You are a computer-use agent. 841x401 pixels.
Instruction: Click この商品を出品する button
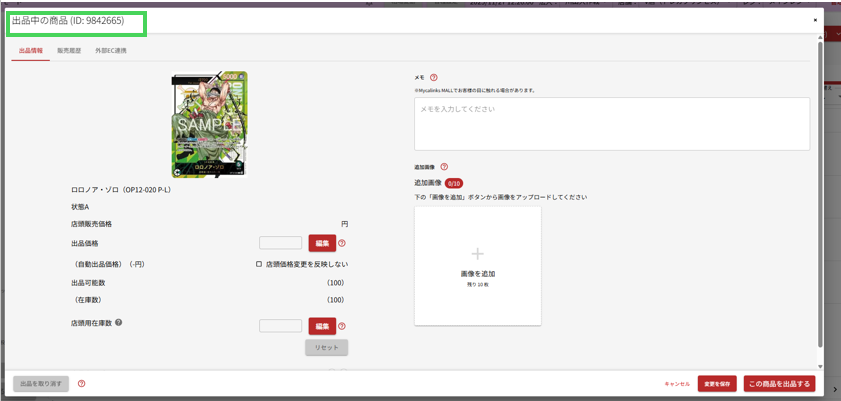pyautogui.click(x=779, y=384)
